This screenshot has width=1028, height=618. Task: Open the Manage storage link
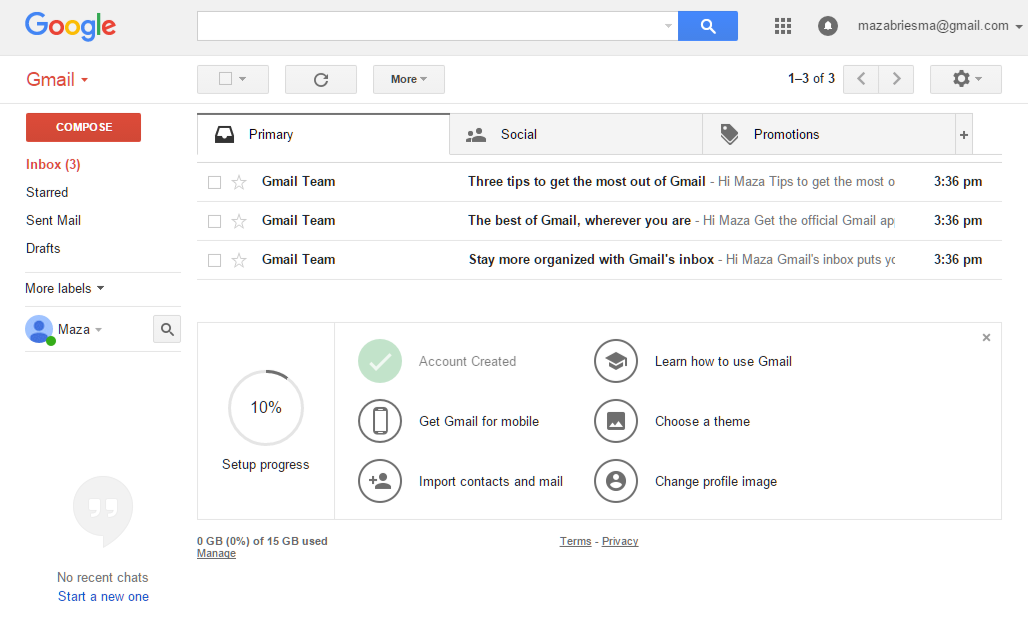coord(216,554)
